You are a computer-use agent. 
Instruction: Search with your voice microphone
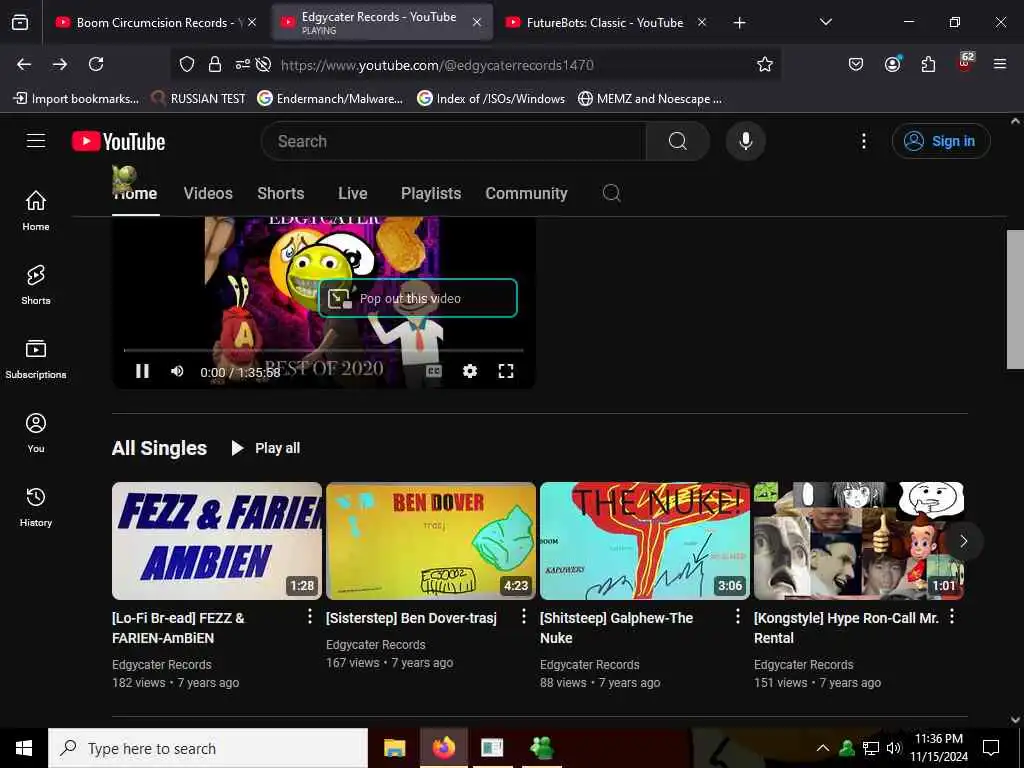click(x=745, y=141)
